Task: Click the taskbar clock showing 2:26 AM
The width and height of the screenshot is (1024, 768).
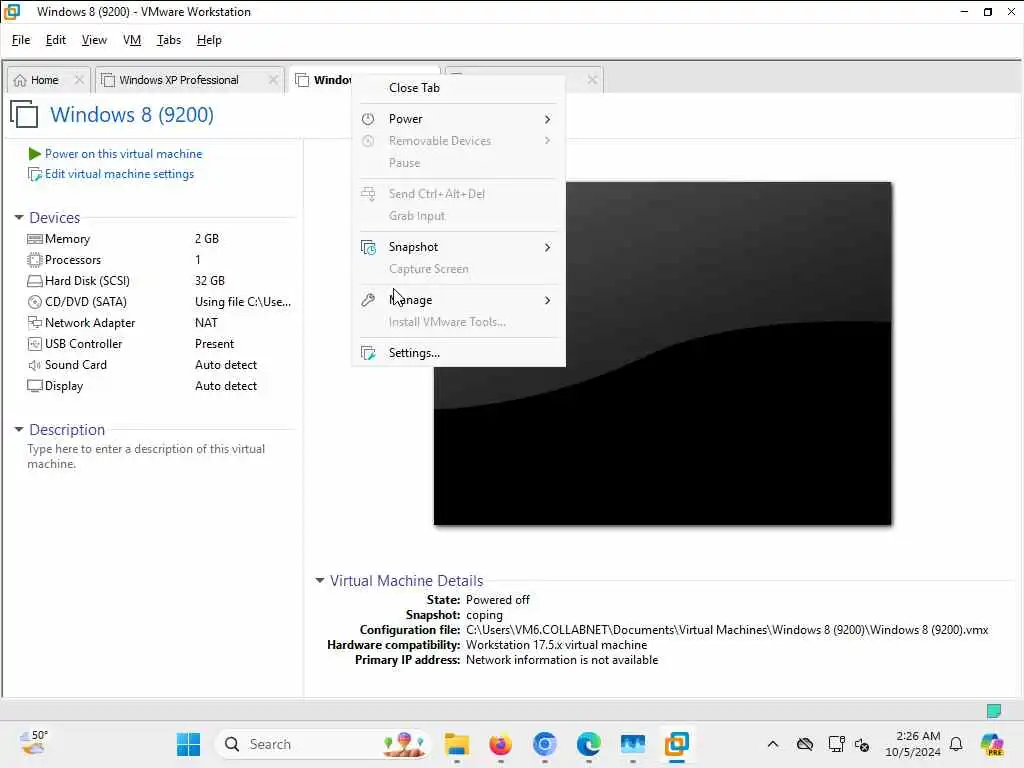Action: (912, 744)
